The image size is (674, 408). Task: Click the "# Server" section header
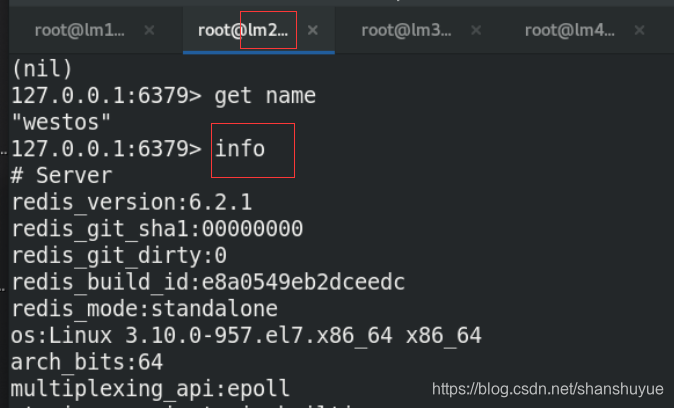[x=61, y=175]
